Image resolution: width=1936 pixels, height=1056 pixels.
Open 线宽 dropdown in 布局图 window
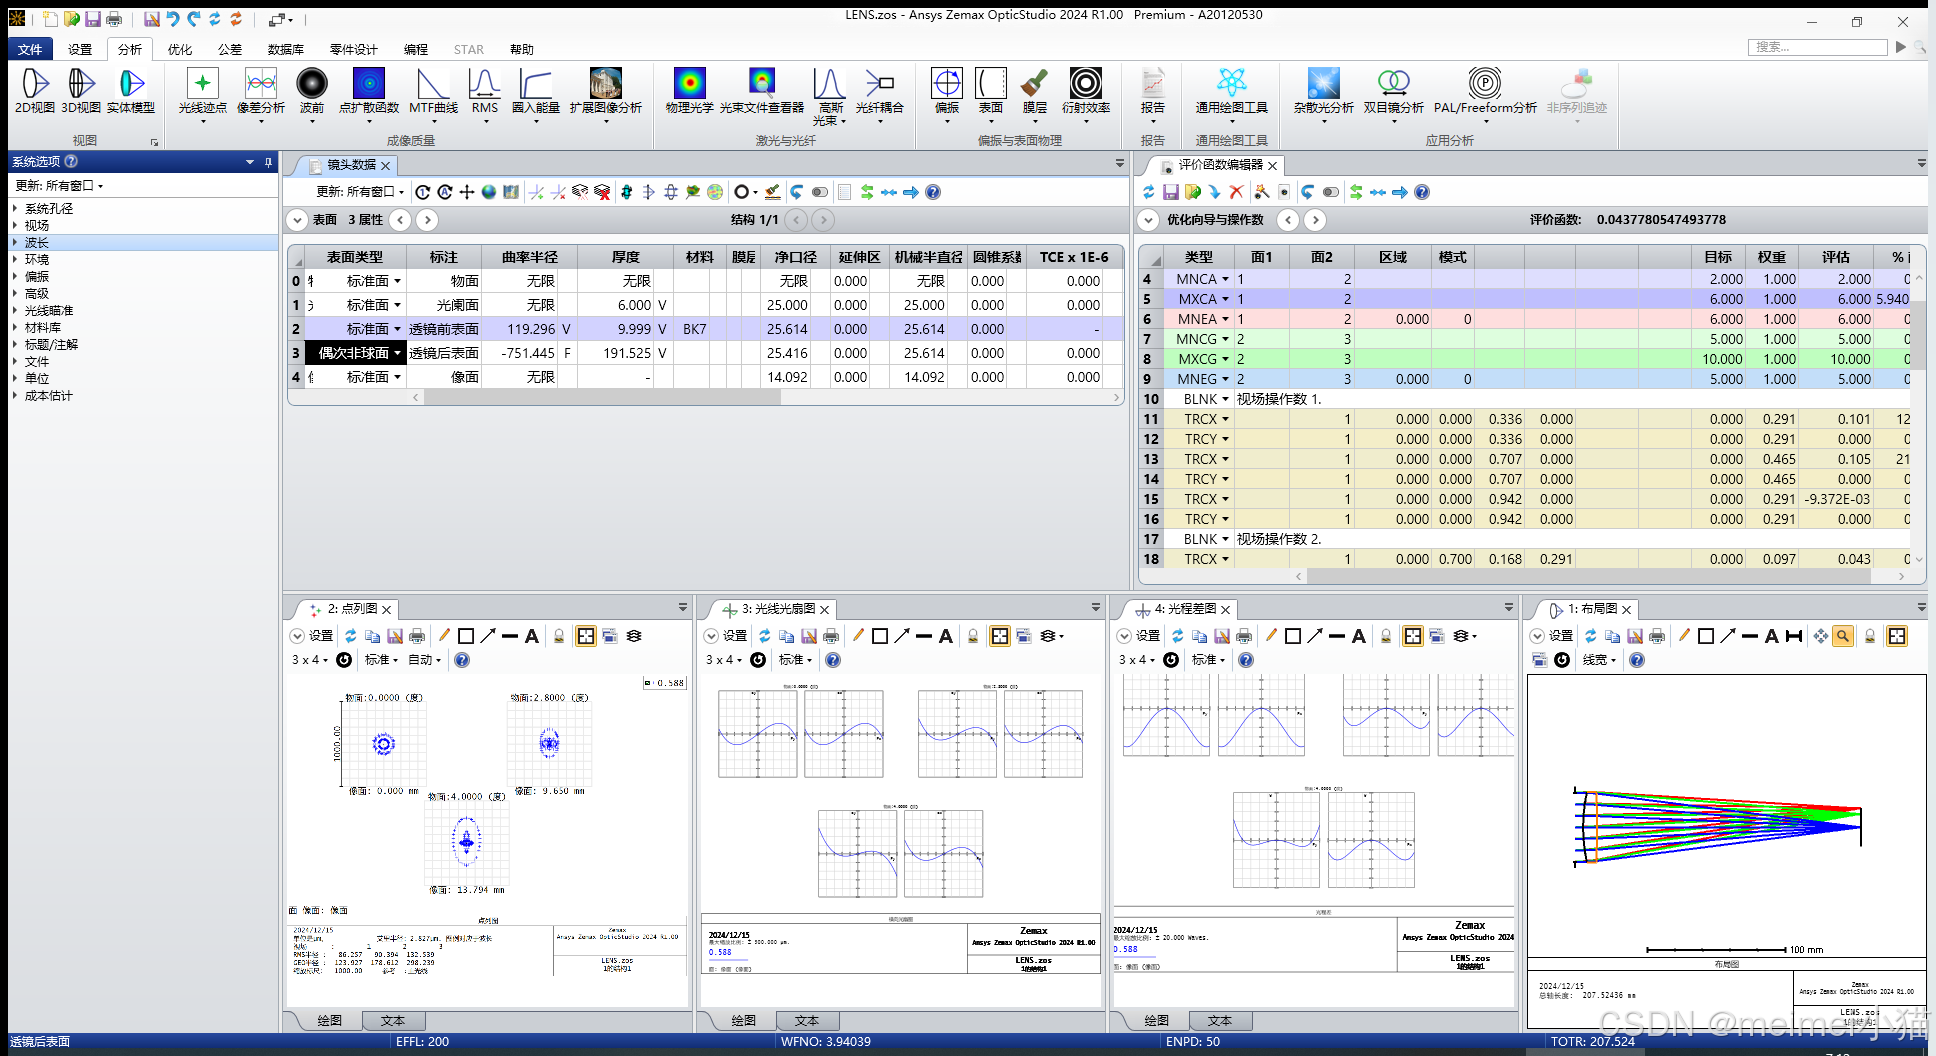(1600, 660)
